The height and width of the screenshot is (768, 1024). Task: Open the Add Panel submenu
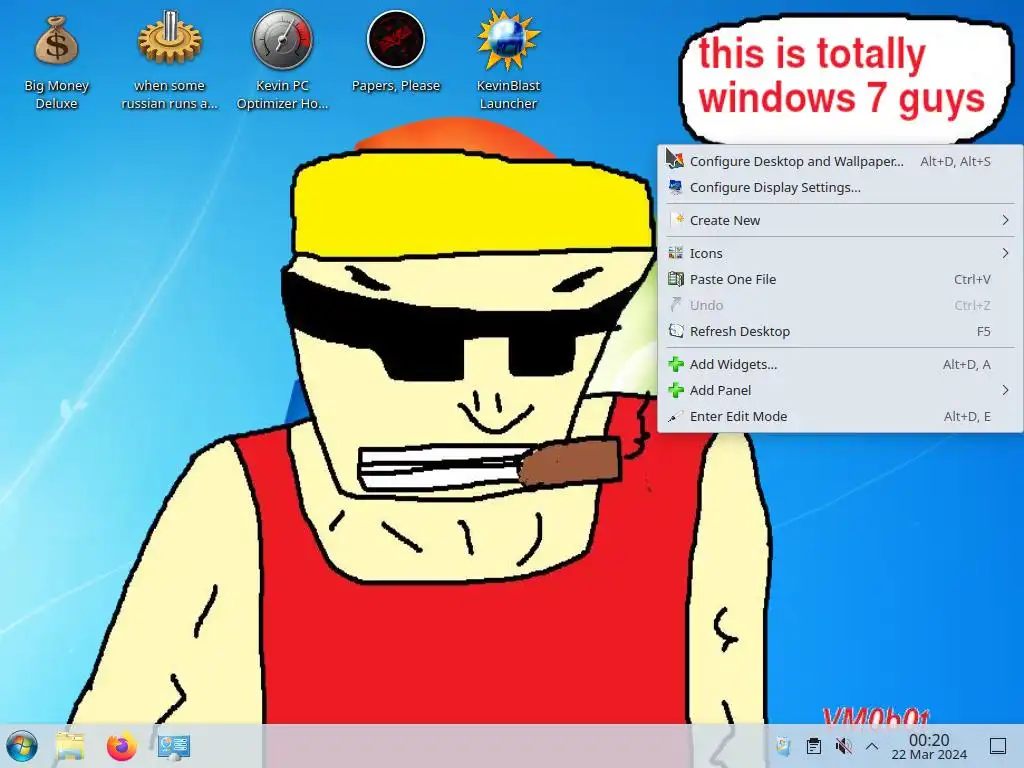[x=840, y=390]
